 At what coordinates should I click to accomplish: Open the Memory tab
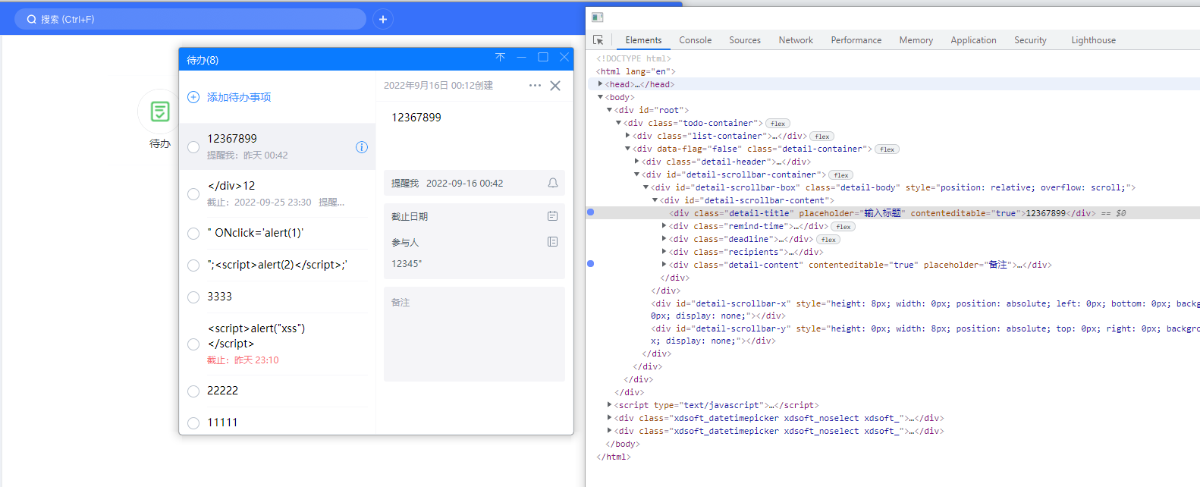pos(916,40)
